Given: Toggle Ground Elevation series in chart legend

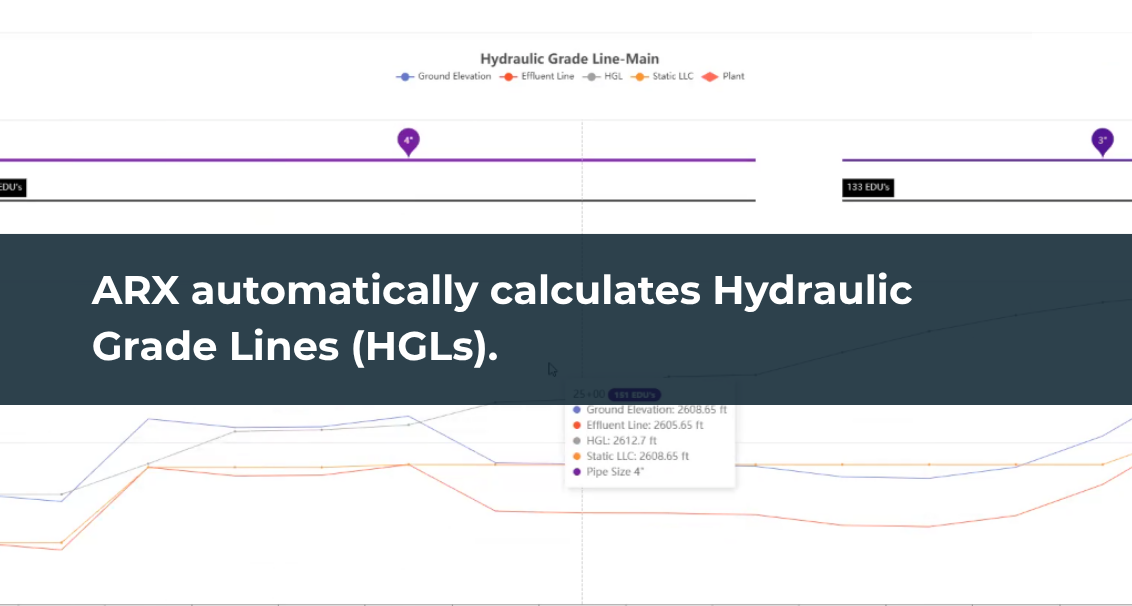Looking at the screenshot, I should (443, 77).
